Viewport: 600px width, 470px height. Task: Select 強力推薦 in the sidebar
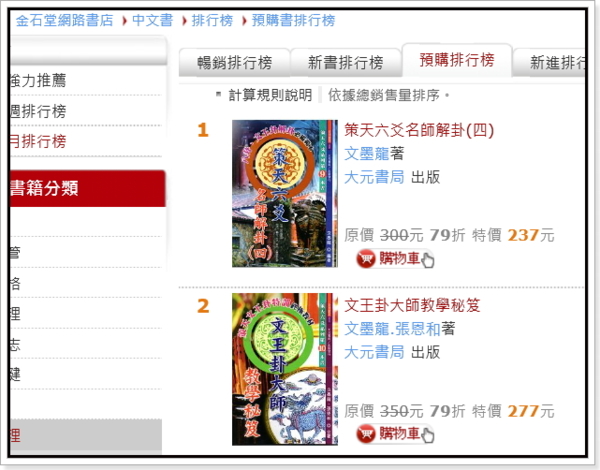coord(38,80)
